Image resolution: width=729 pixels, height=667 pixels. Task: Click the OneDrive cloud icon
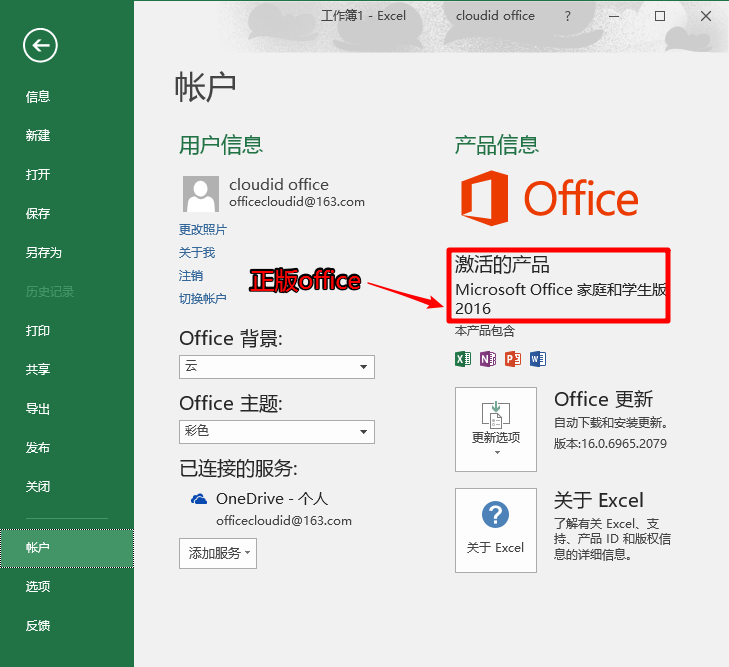click(199, 498)
